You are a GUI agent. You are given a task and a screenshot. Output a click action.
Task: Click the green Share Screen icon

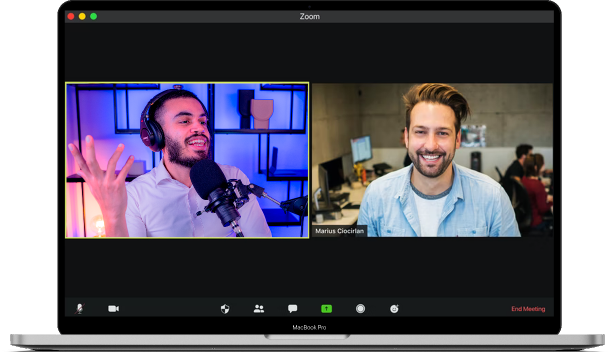pos(326,309)
